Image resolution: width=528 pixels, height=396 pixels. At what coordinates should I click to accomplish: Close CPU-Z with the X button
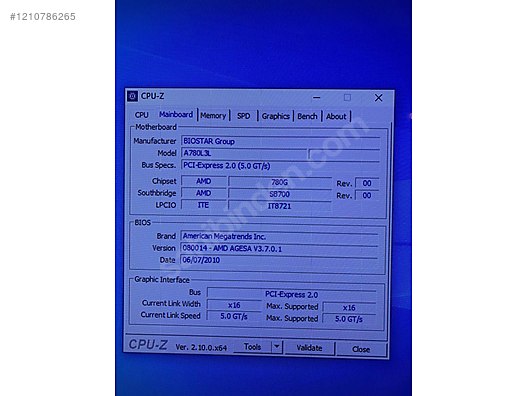pos(378,98)
